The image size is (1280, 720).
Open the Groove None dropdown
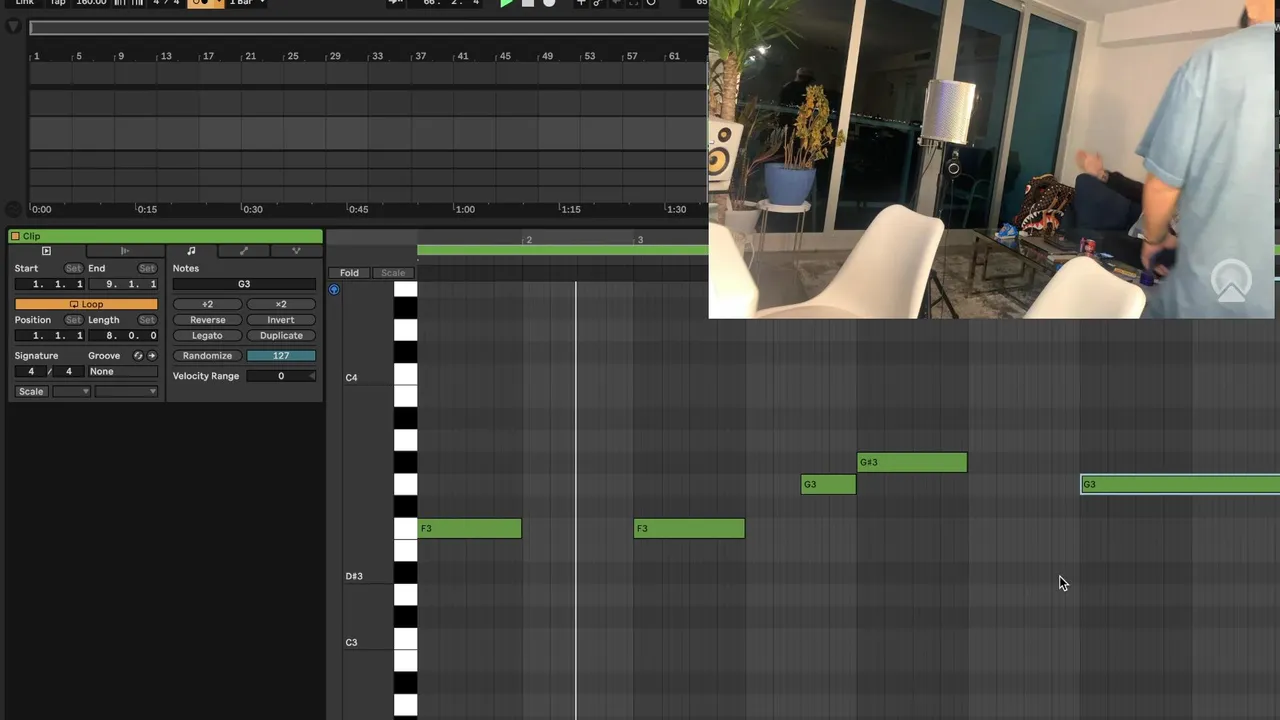[x=123, y=371]
